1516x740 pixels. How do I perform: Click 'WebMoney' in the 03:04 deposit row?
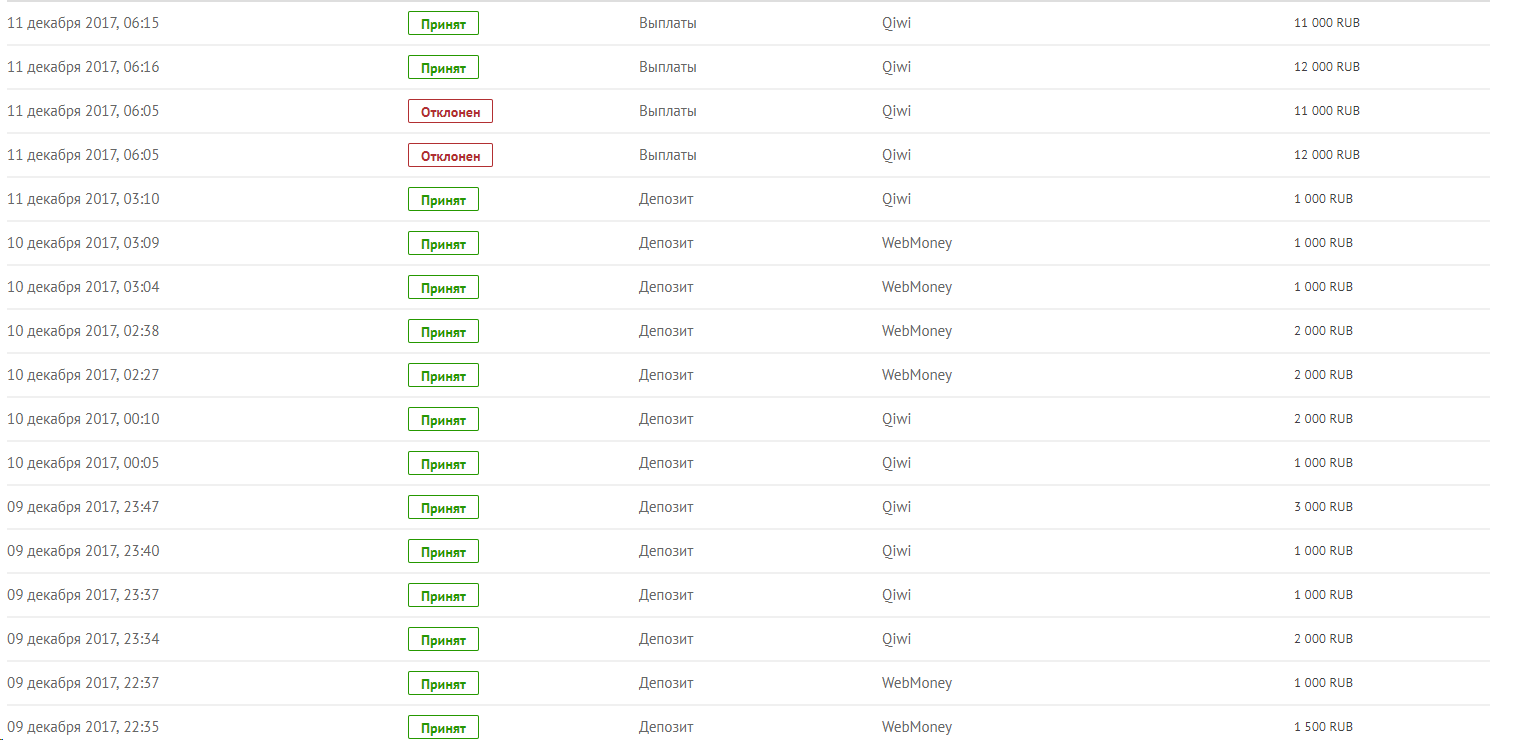coord(916,287)
